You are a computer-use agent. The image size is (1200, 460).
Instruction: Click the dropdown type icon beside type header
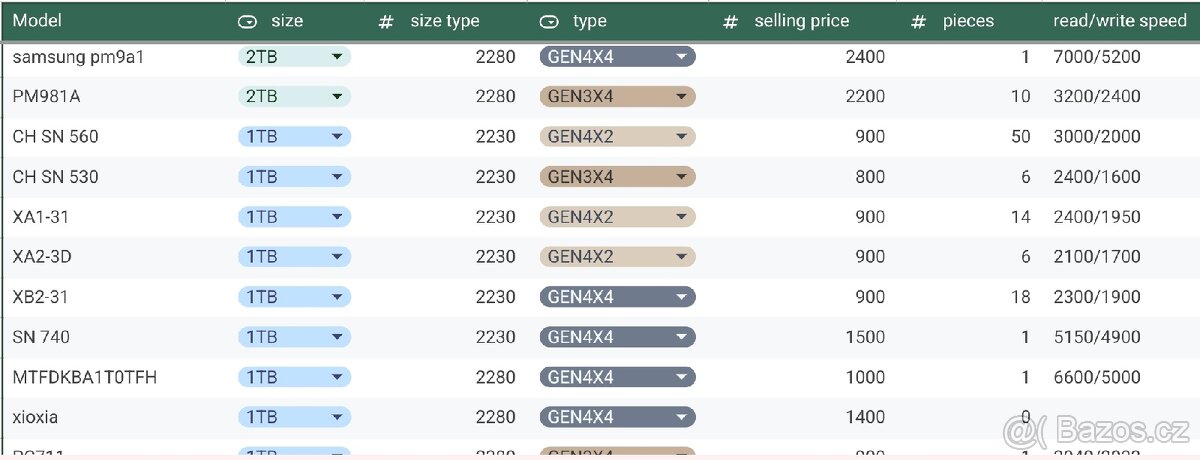click(x=549, y=21)
